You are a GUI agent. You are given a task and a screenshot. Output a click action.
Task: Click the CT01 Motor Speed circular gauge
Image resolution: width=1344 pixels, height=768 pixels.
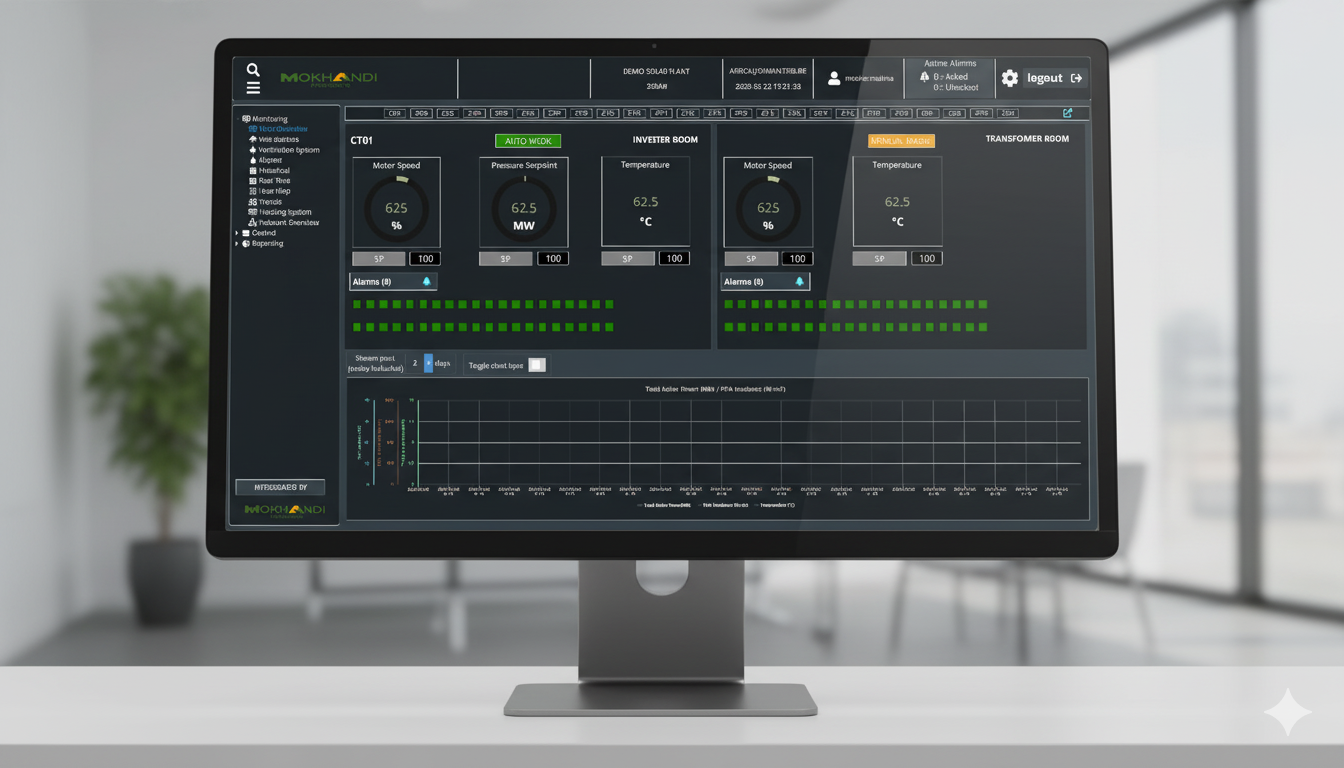point(396,209)
